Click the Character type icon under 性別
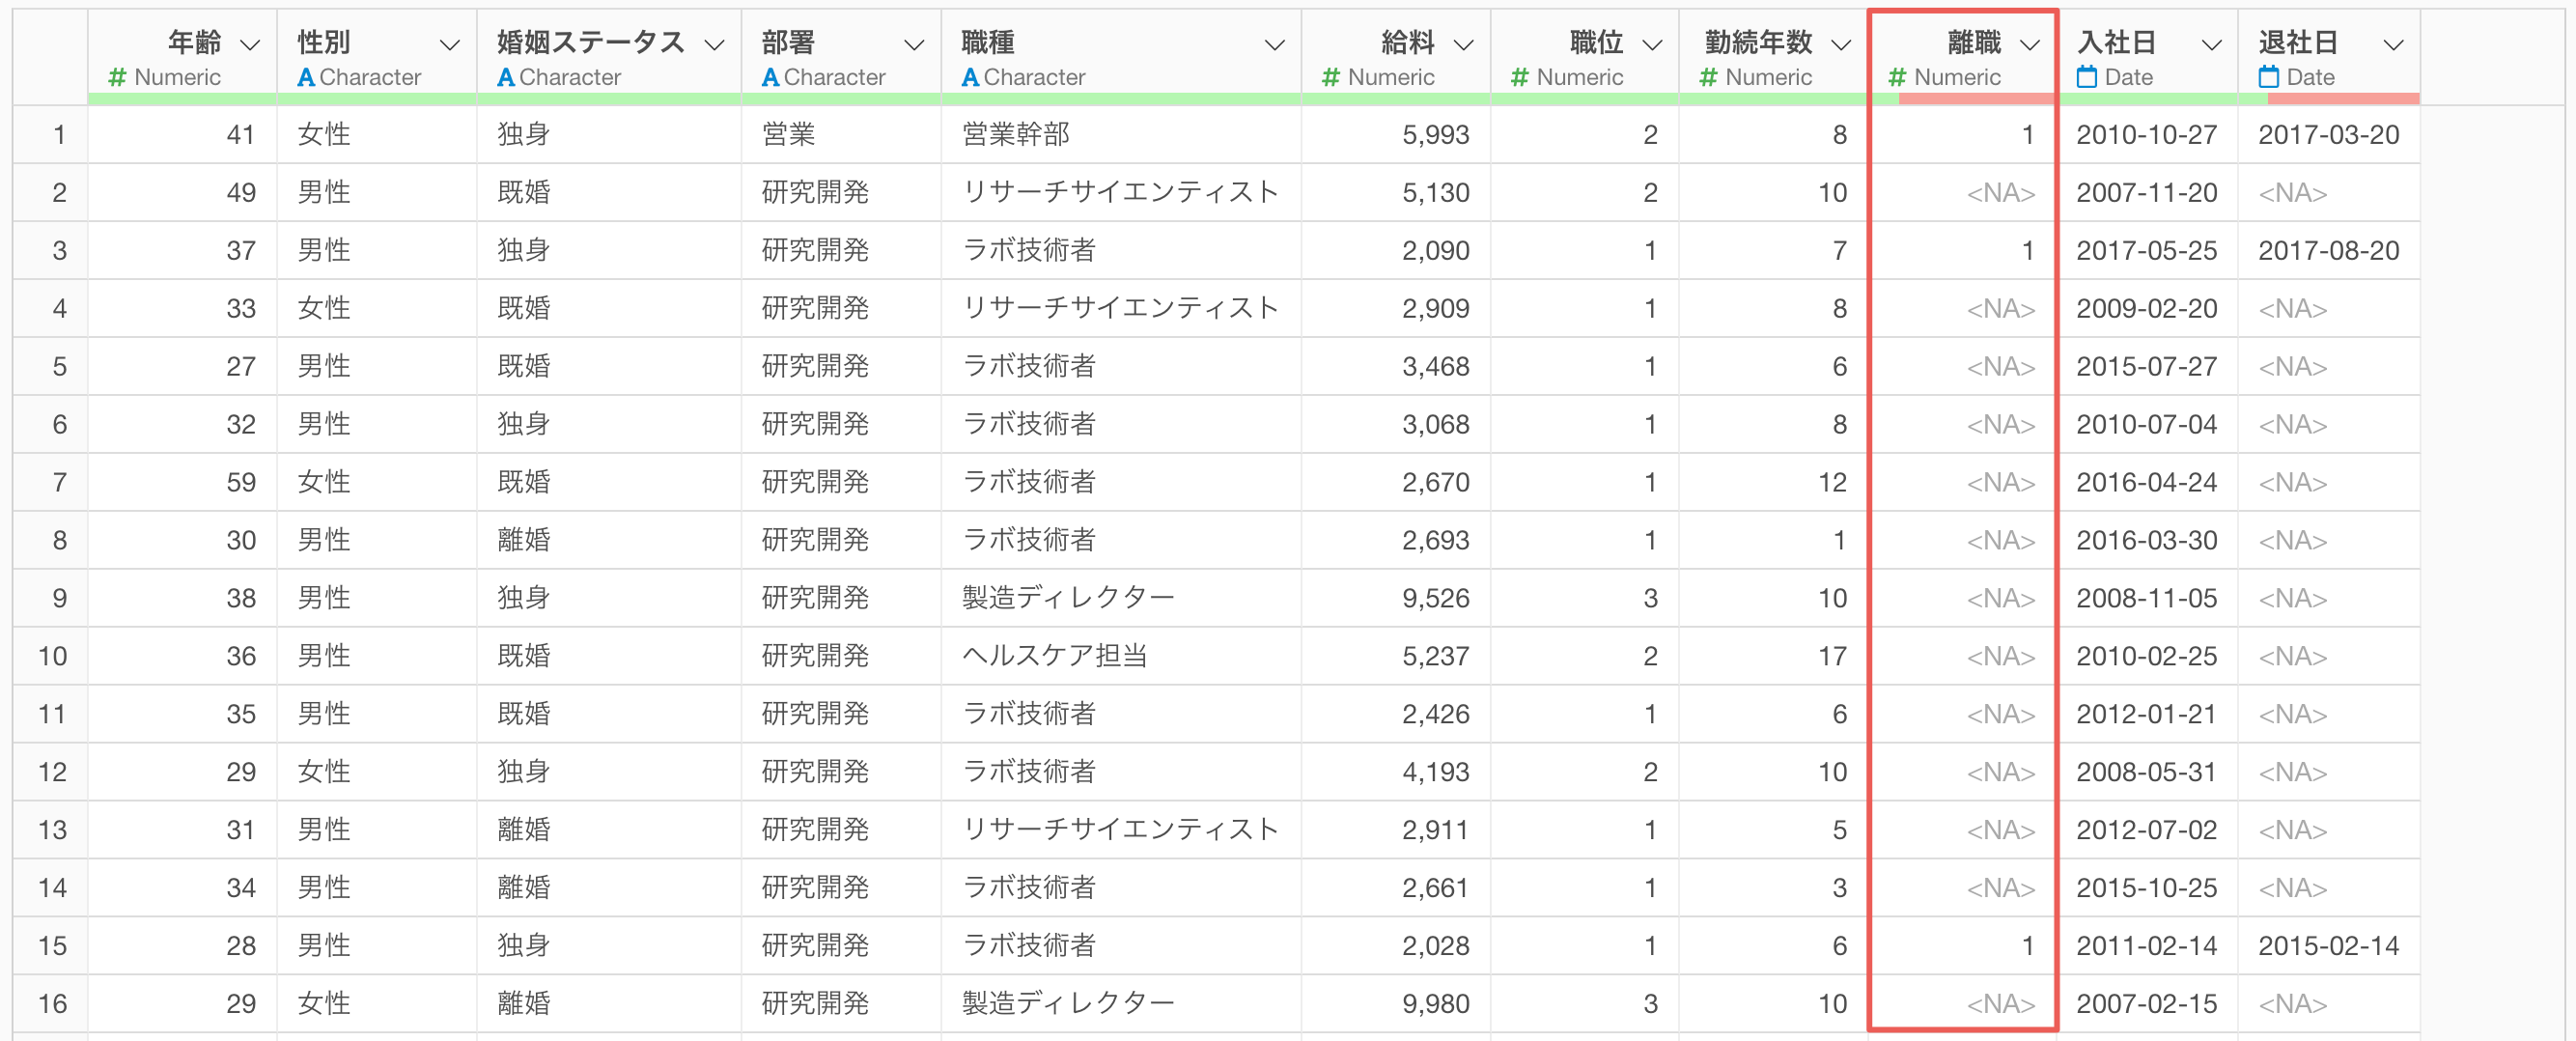Viewport: 2576px width, 1041px height. coord(306,77)
